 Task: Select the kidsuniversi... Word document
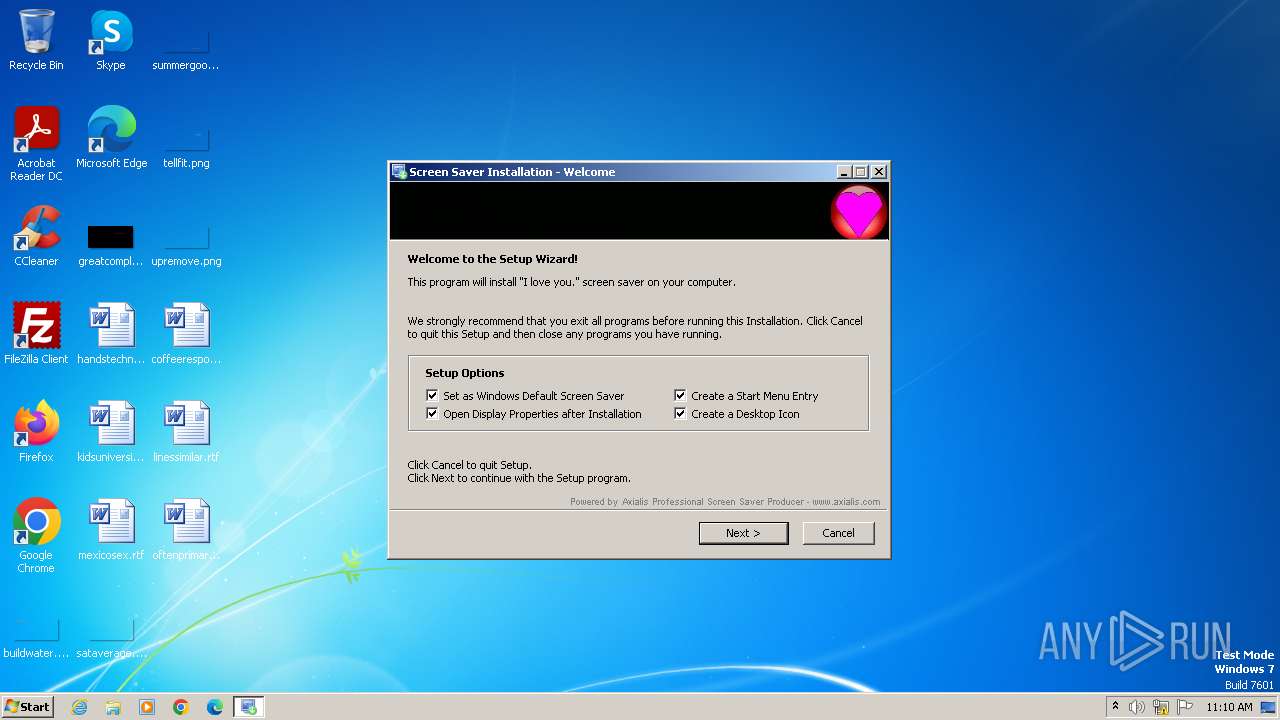point(111,432)
